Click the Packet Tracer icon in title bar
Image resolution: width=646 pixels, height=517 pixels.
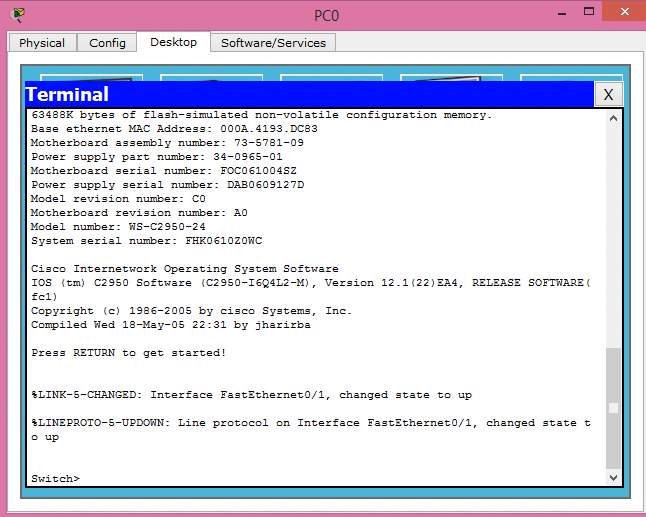[x=18, y=15]
